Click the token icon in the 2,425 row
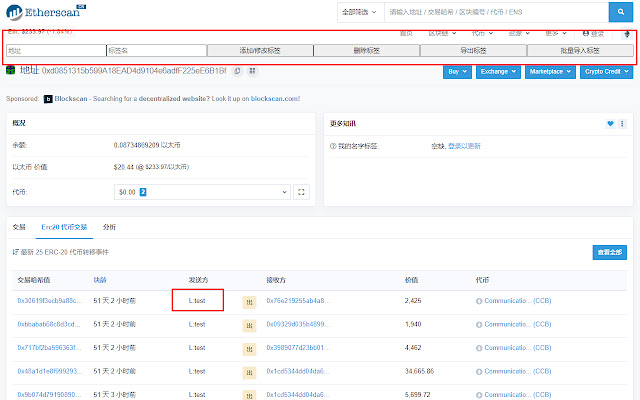Viewport: 640px width, 400px height. tap(479, 301)
